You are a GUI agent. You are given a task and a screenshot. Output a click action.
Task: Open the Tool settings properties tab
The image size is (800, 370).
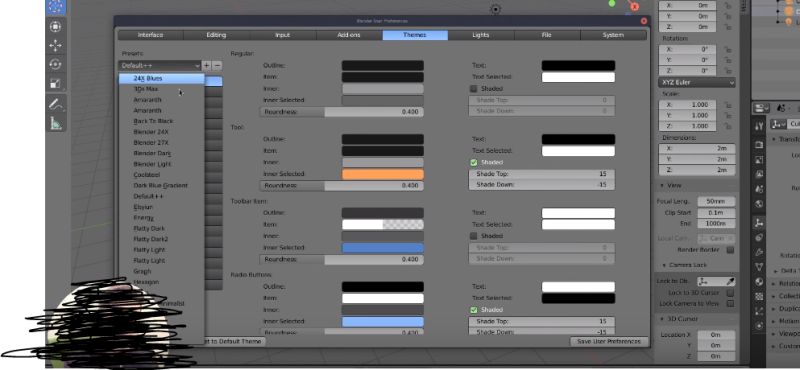(759, 125)
